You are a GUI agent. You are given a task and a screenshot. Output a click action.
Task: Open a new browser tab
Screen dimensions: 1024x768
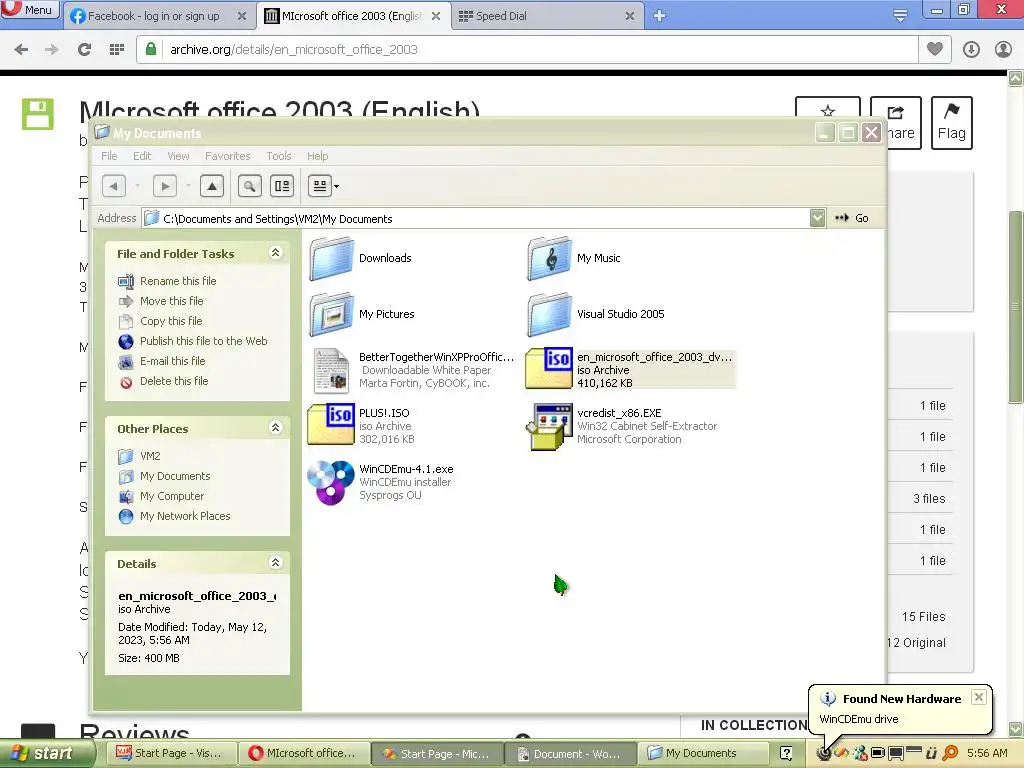click(659, 16)
